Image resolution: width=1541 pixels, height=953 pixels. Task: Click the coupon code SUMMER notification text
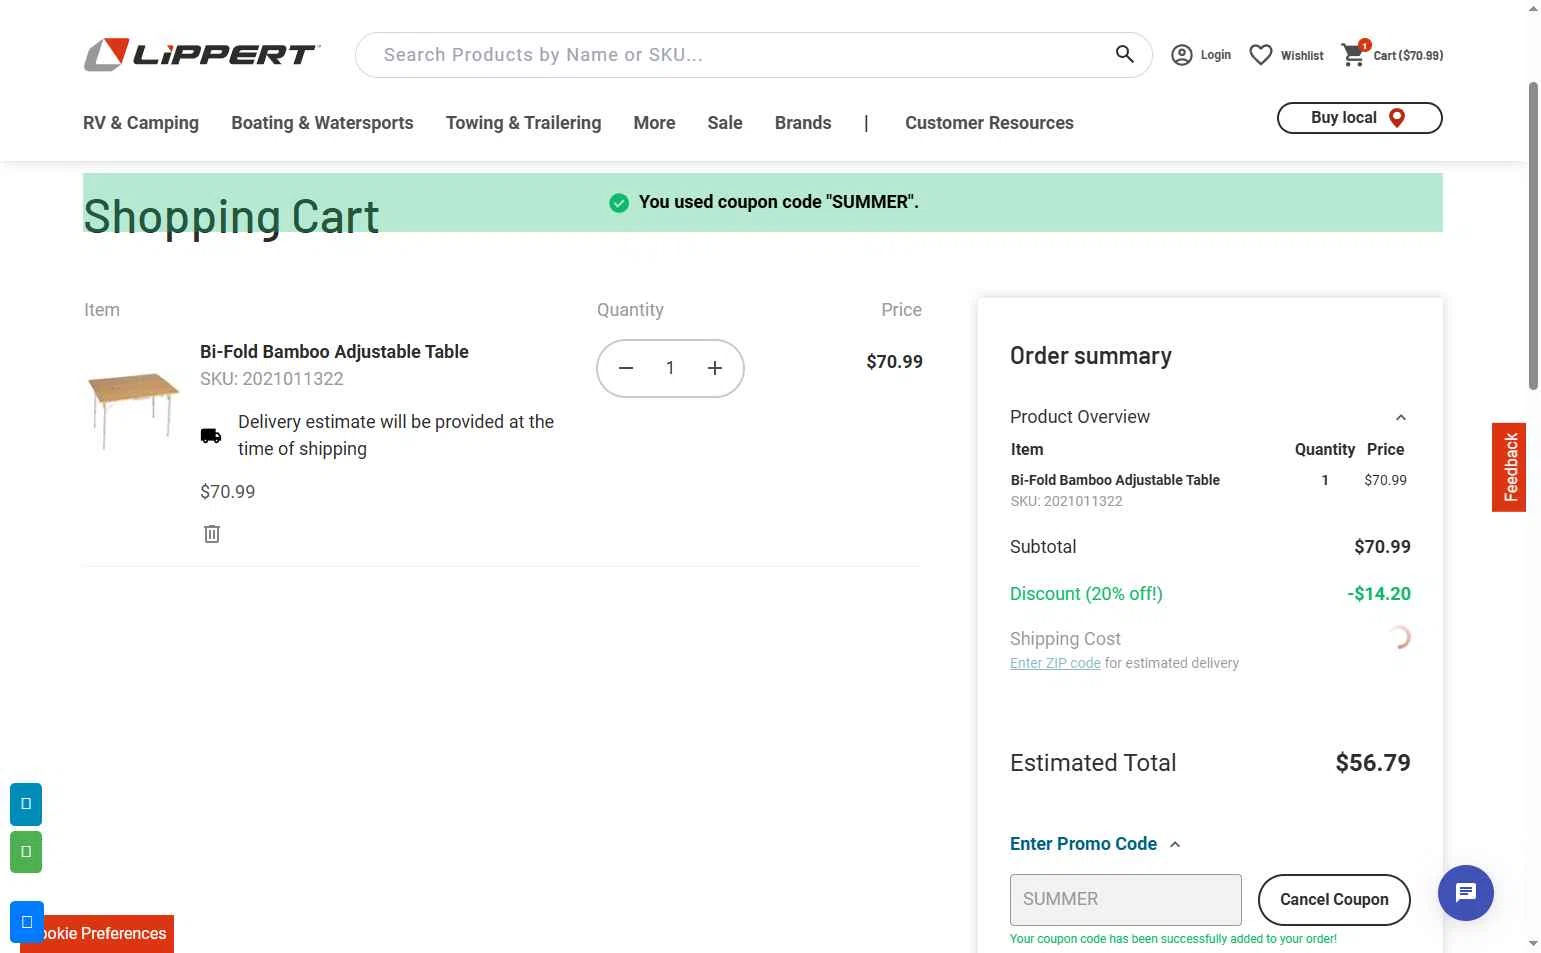tap(778, 202)
